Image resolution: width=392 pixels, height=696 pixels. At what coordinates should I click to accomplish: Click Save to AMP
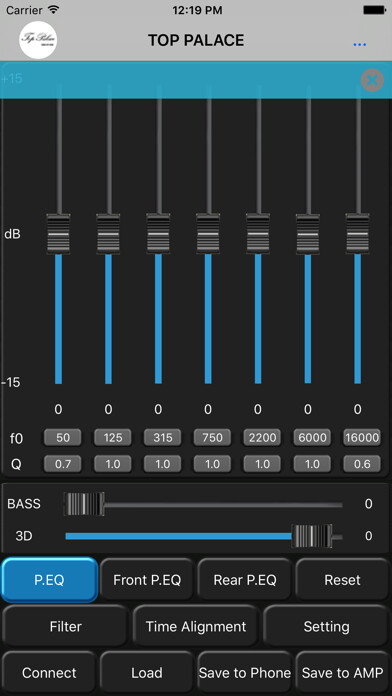coord(342,673)
